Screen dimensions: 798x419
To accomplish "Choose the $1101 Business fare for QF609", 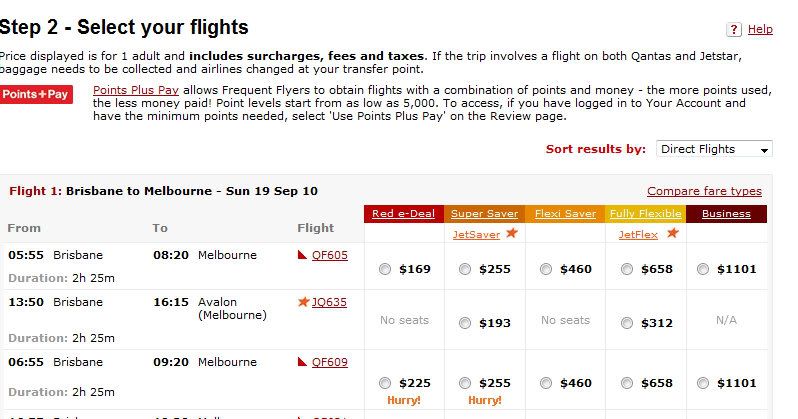I will (703, 383).
